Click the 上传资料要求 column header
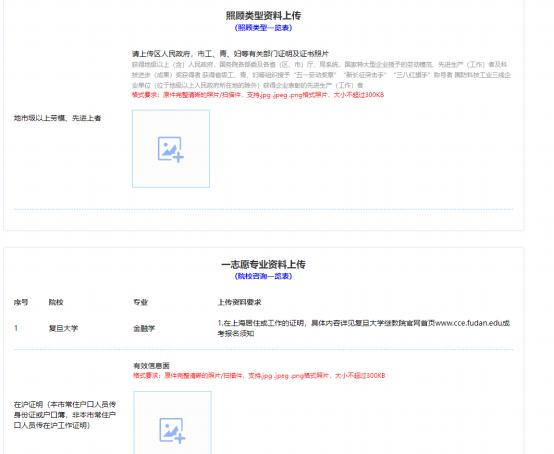The height and width of the screenshot is (454, 554). coord(239,302)
